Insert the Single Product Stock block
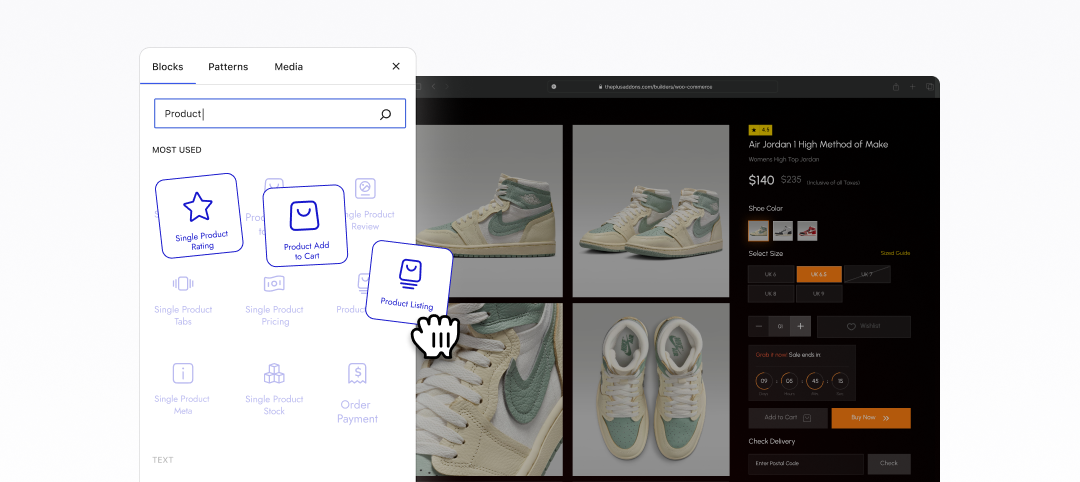This screenshot has height=482, width=1080. 274,390
